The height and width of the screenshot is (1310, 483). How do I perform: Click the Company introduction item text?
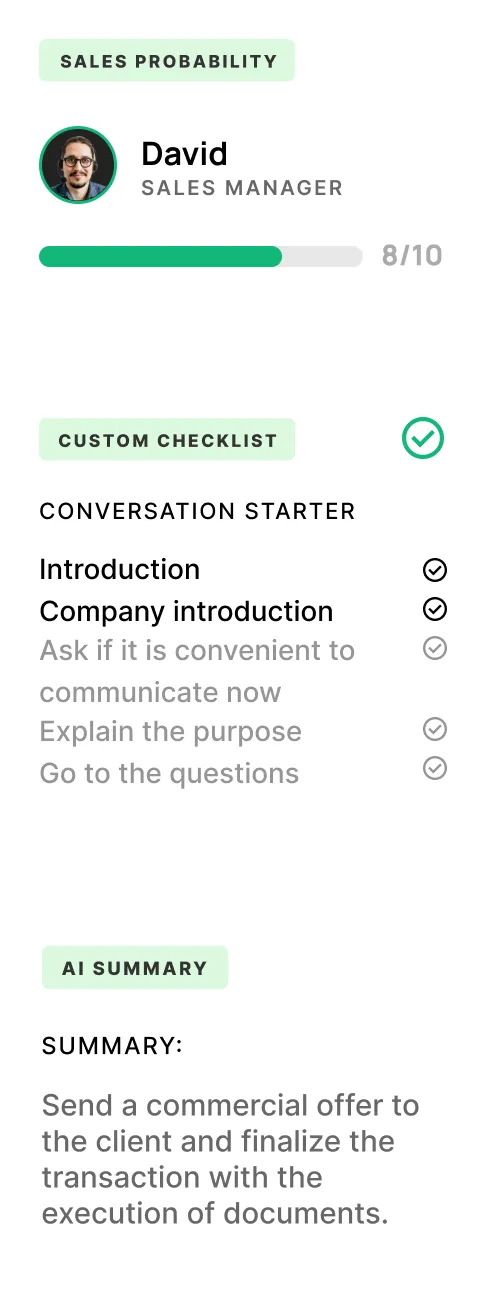coord(186,611)
